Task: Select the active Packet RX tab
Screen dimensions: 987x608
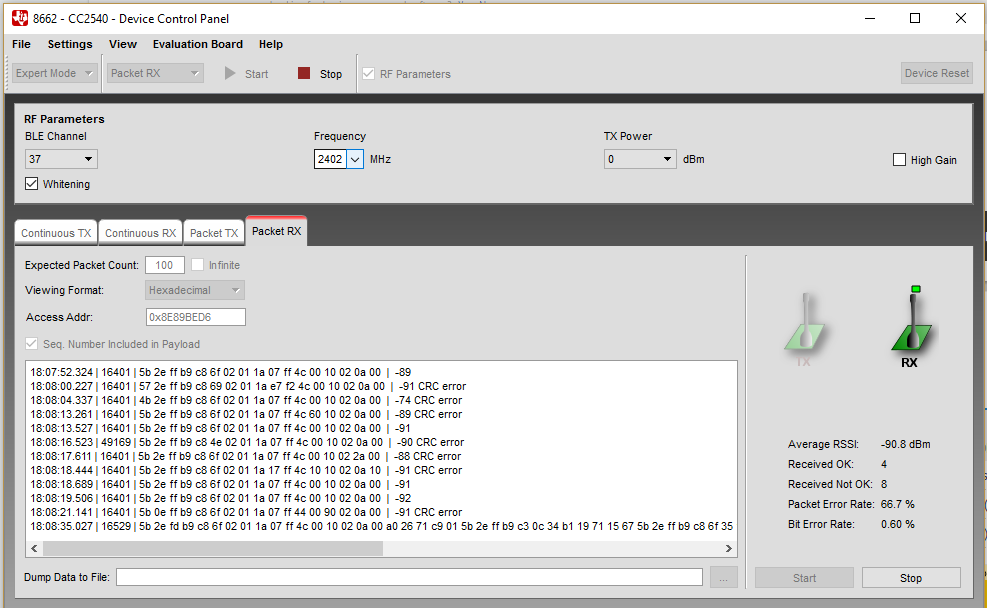Action: (x=276, y=231)
